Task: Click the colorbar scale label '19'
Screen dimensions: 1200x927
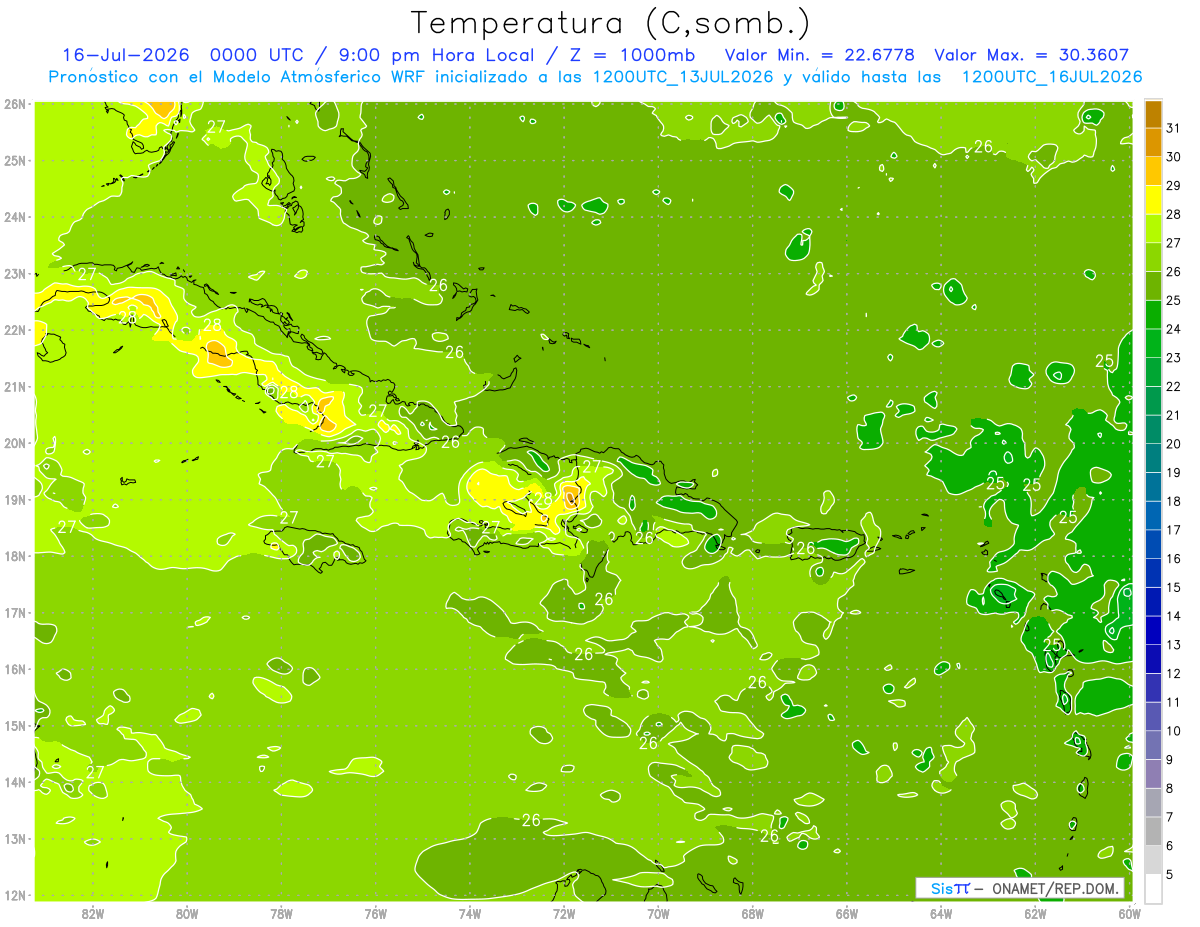Action: click(x=1174, y=473)
